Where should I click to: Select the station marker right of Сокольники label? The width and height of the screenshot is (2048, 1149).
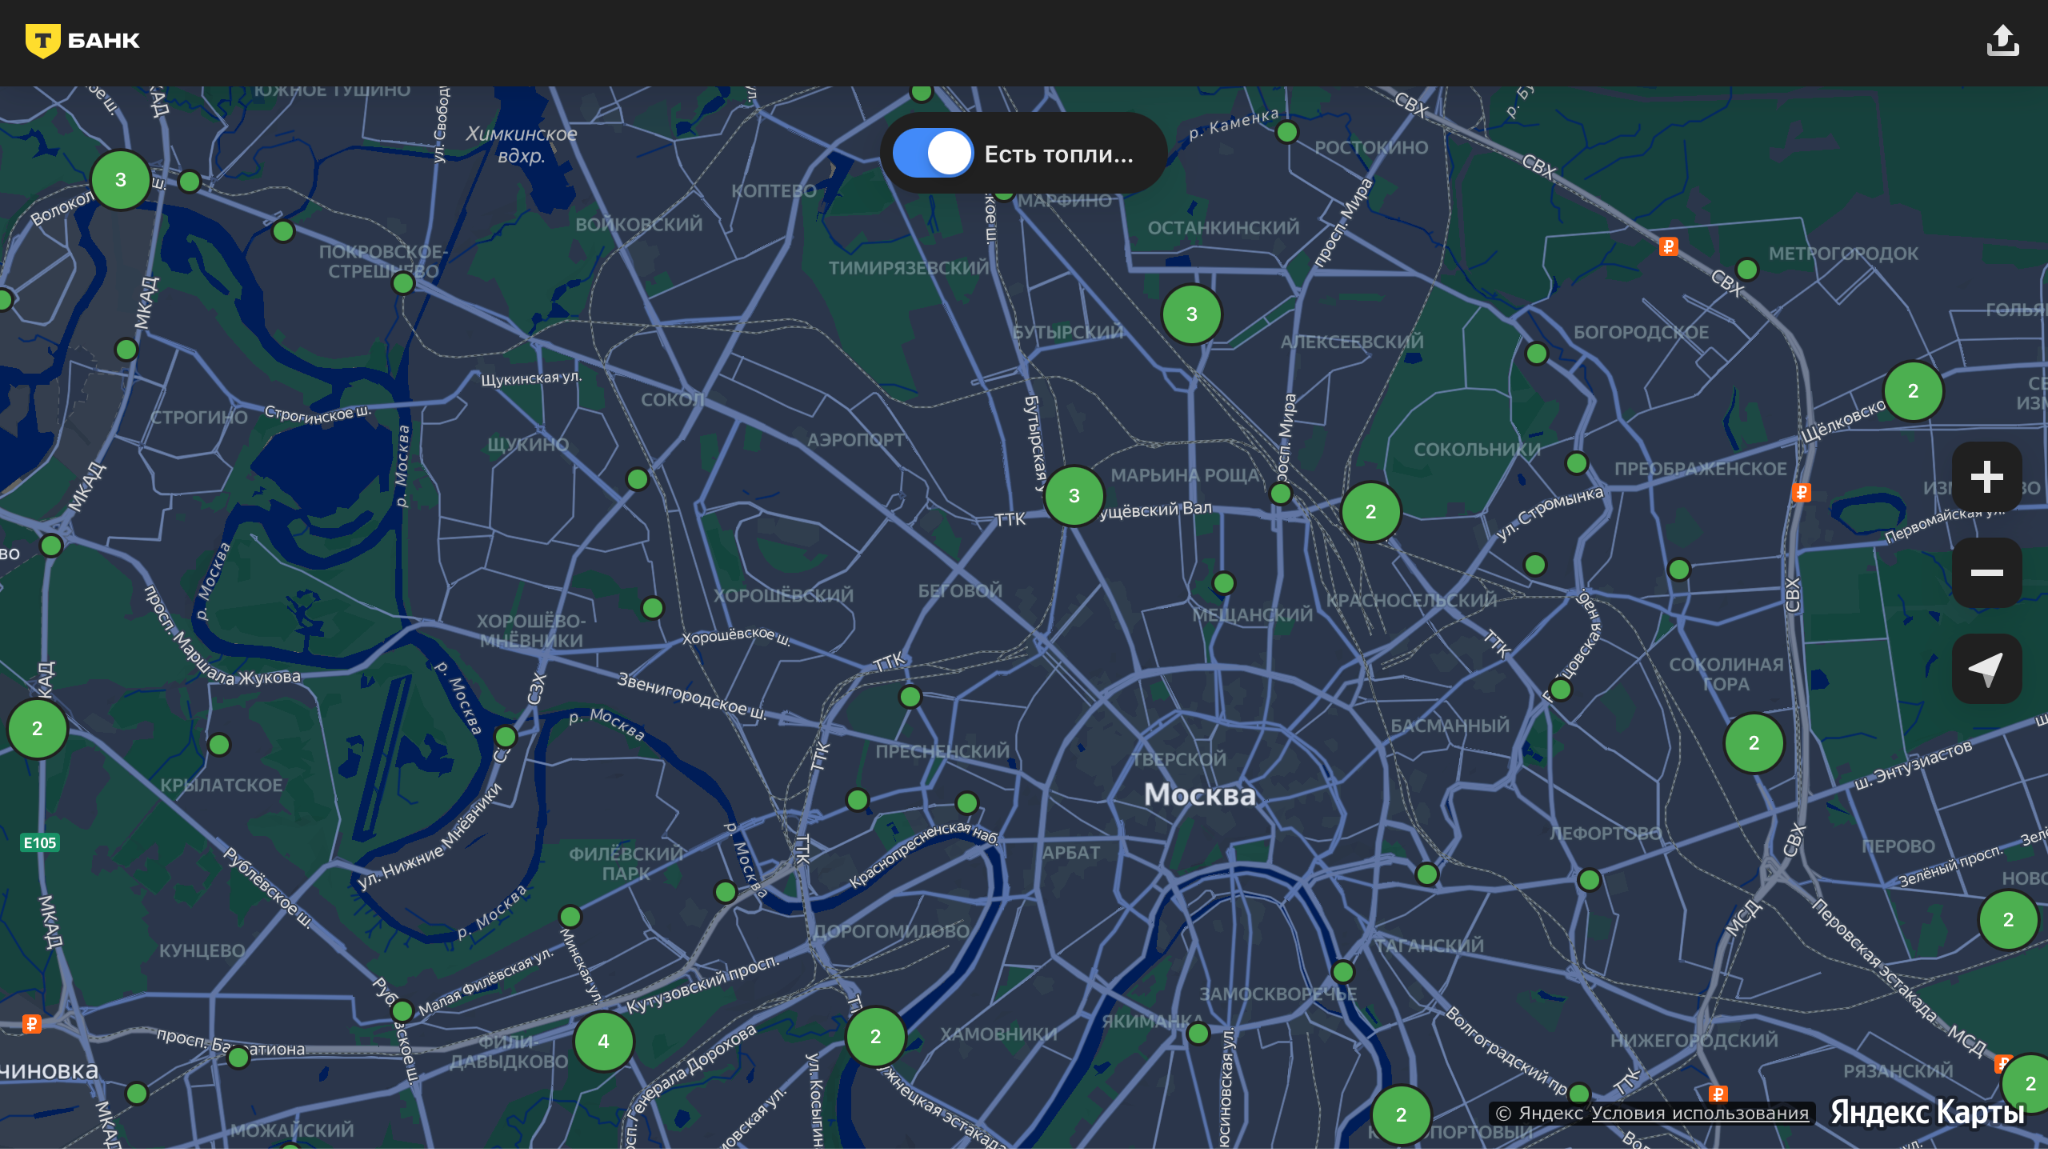1577,463
